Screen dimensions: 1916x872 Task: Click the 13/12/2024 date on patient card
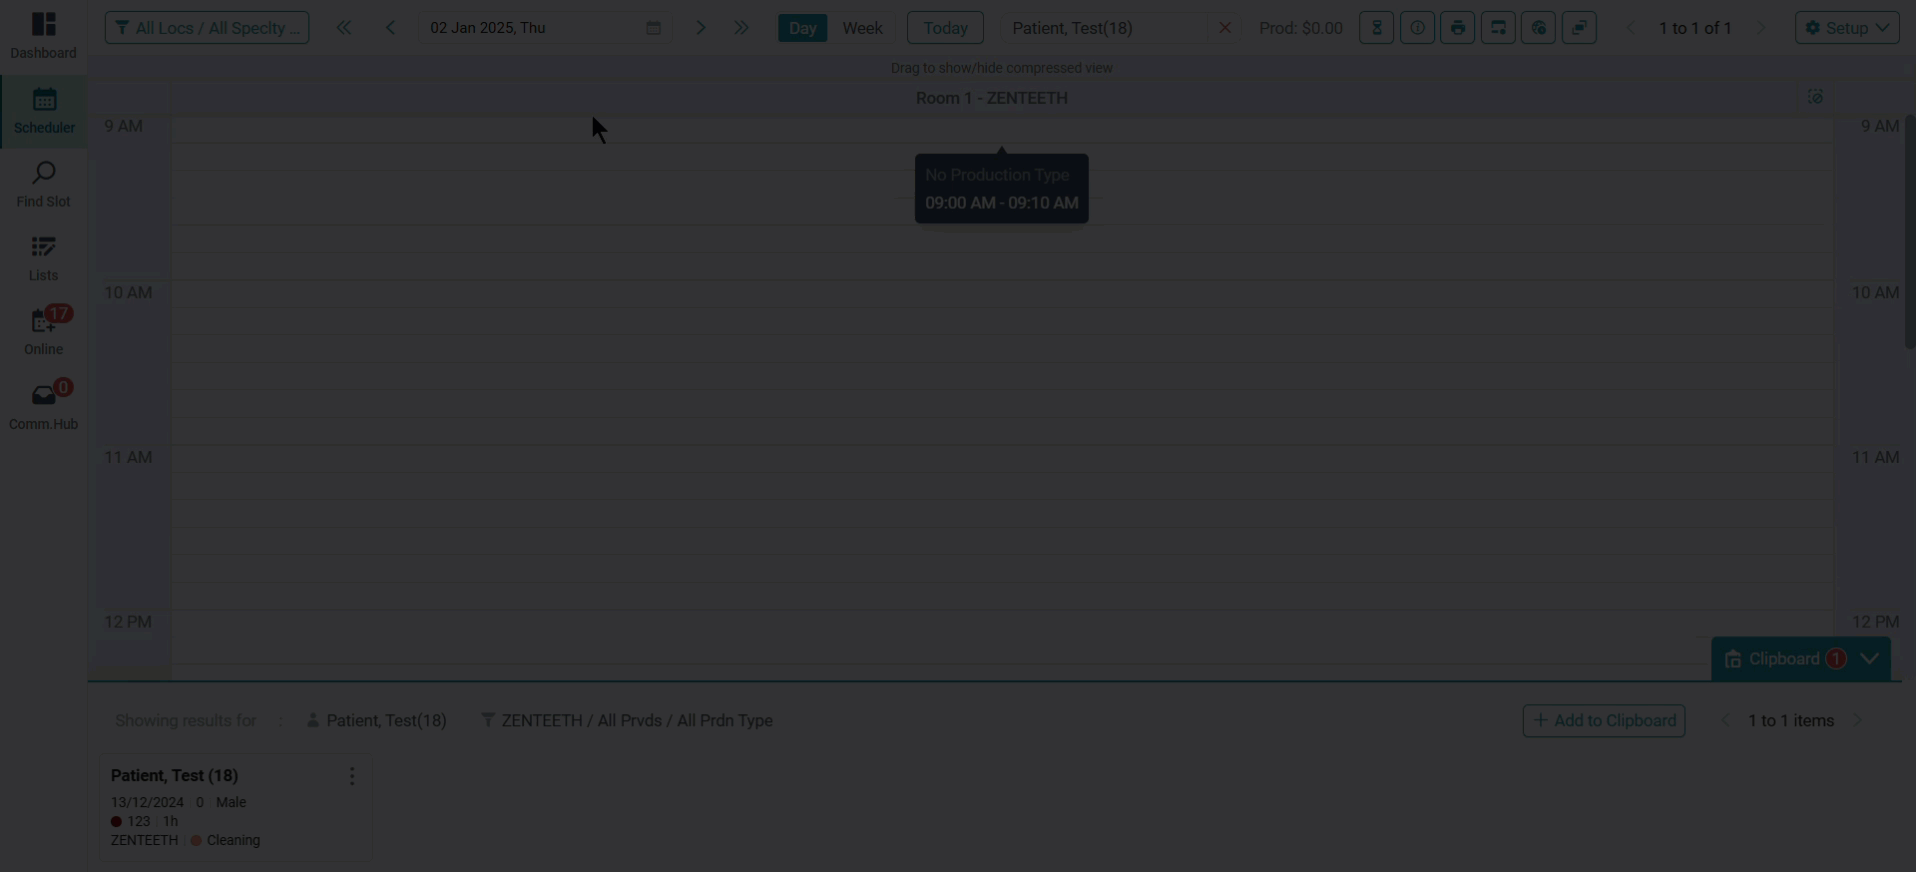point(147,802)
